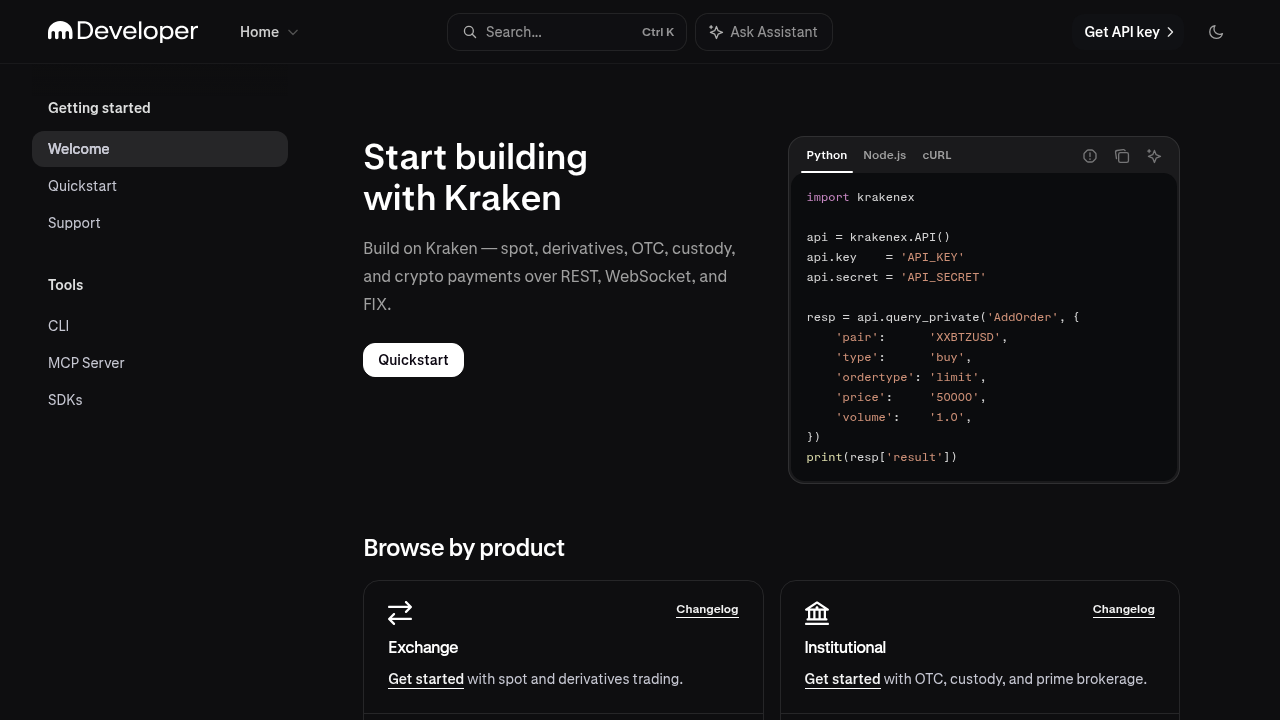Click Get started in Exchange card

coord(426,679)
